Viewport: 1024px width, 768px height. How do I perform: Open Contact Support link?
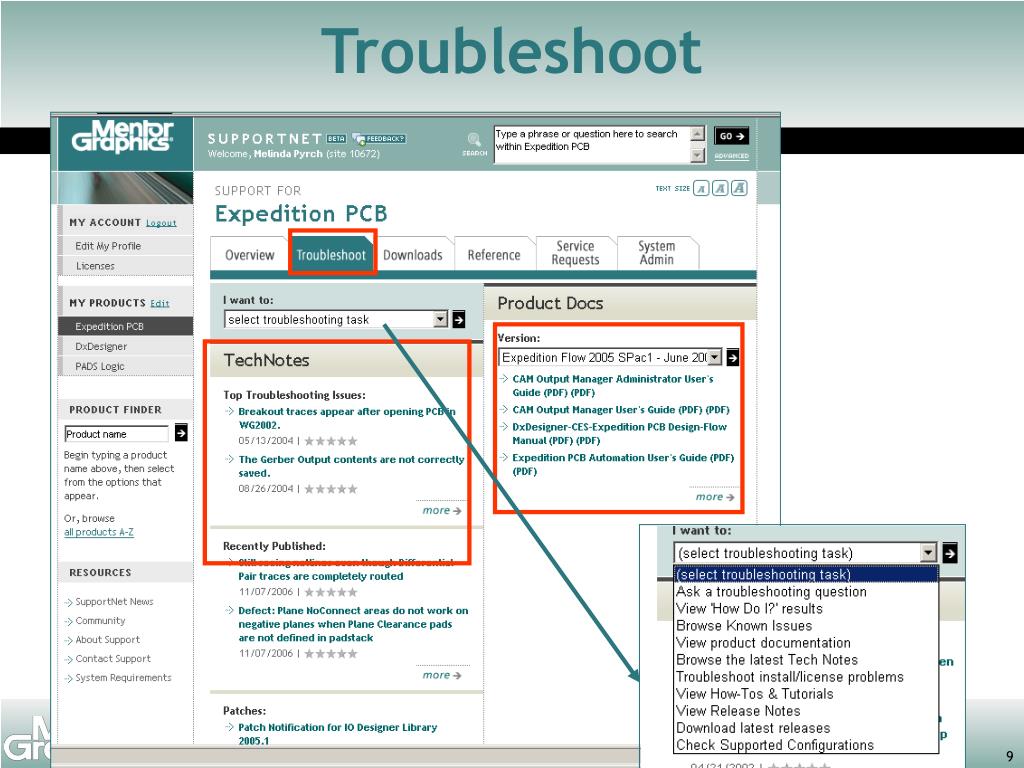[113, 659]
